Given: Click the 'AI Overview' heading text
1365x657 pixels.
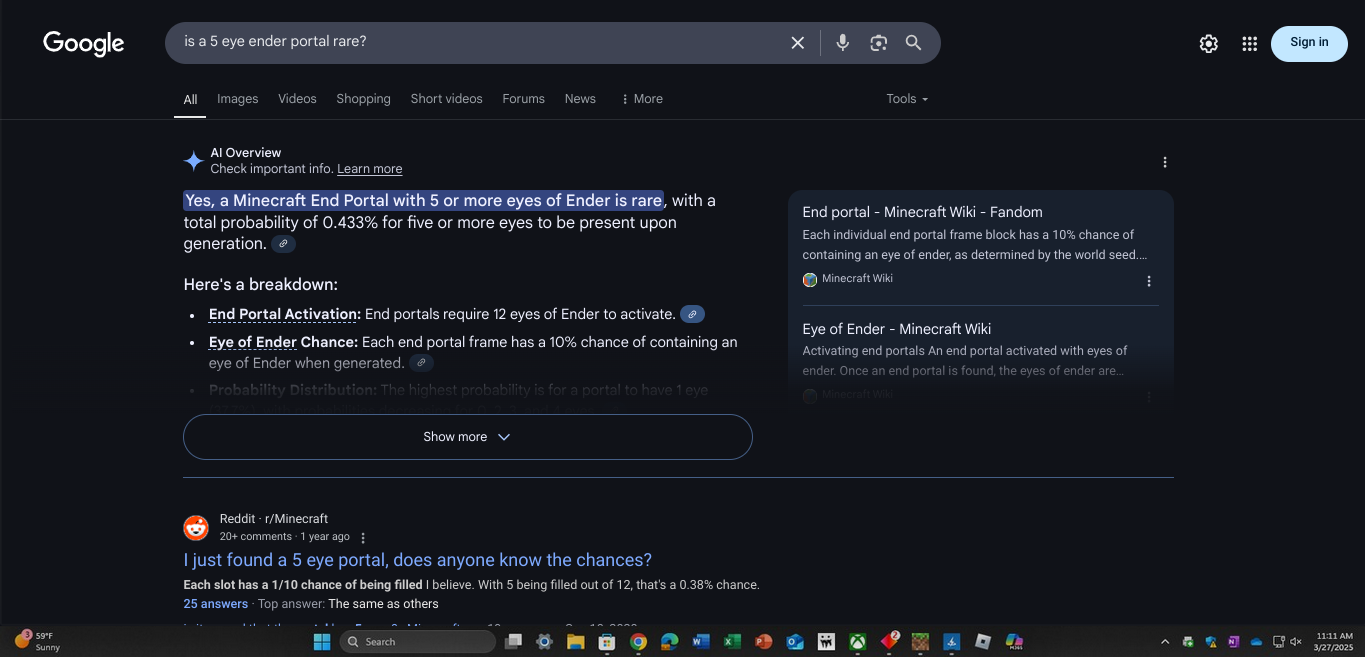Looking at the screenshot, I should pyautogui.click(x=245, y=153).
